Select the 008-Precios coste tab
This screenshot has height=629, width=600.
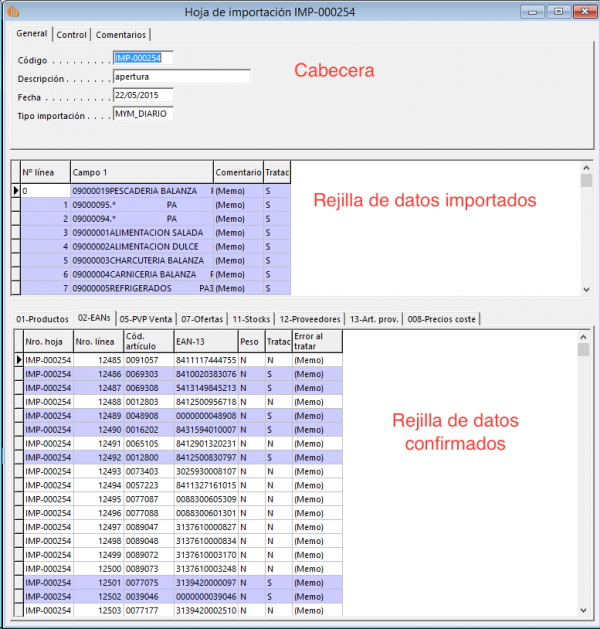click(443, 319)
